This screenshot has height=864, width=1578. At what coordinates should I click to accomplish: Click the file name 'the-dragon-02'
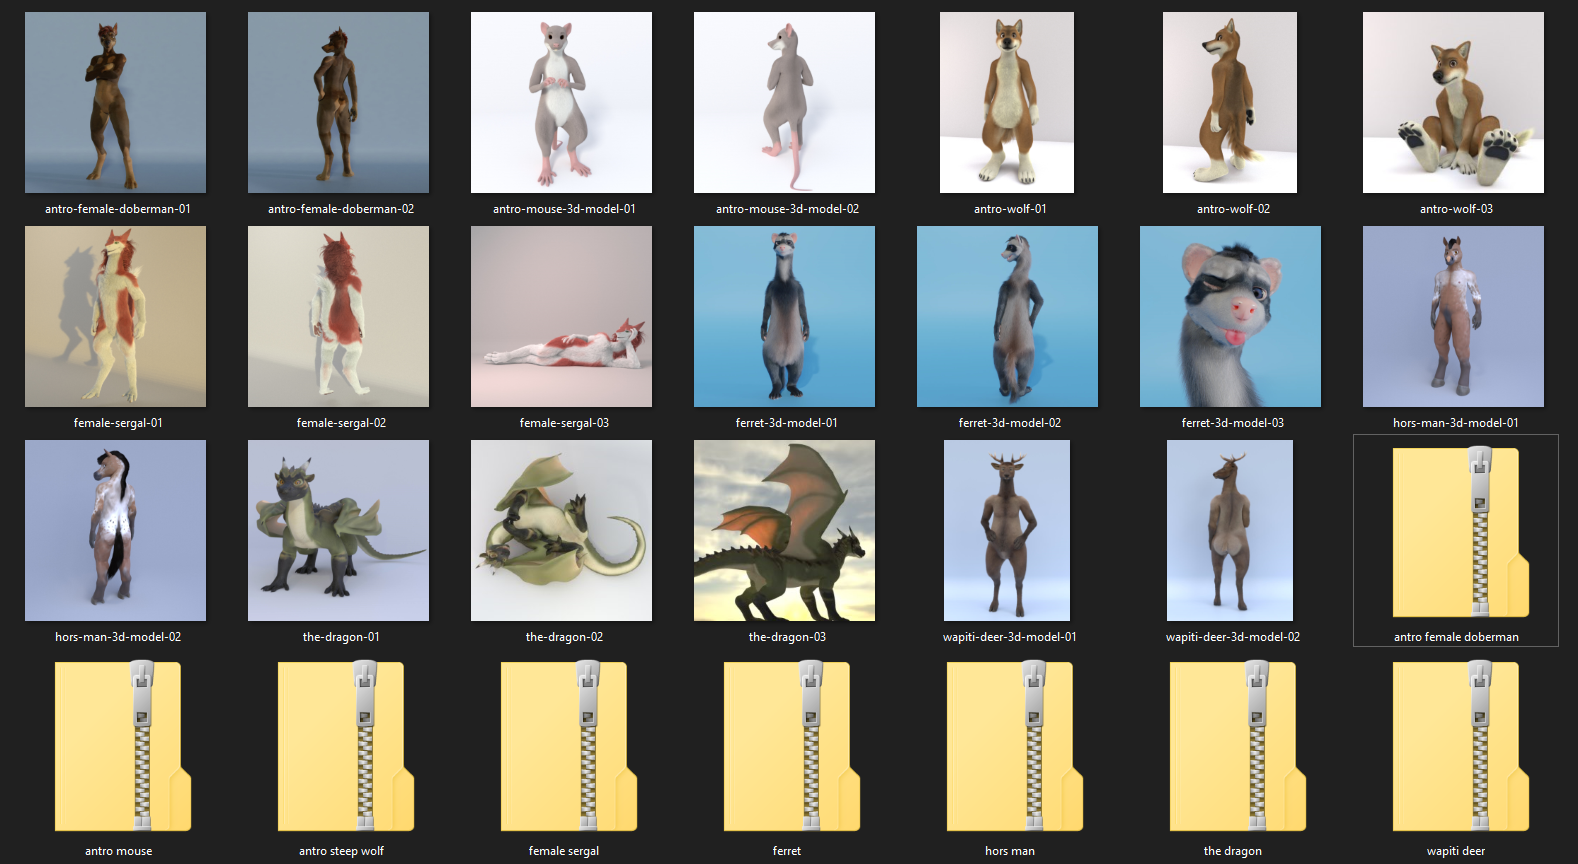564,637
